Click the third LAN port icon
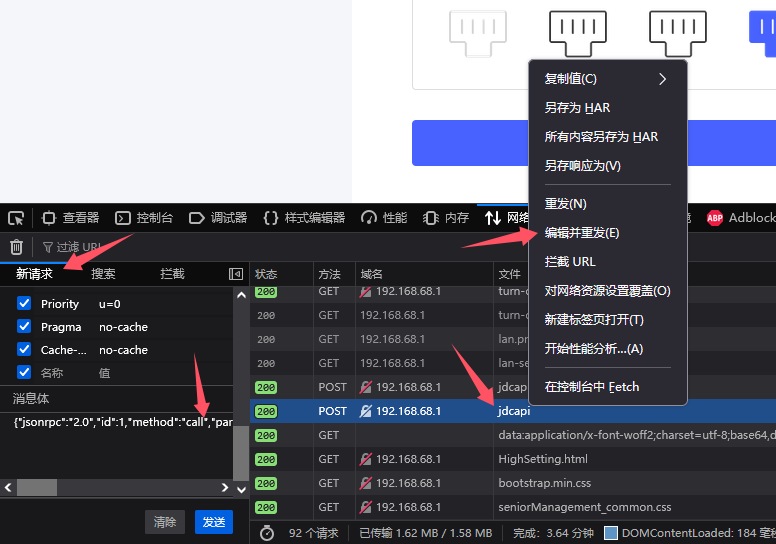This screenshot has width=776, height=544. (678, 33)
